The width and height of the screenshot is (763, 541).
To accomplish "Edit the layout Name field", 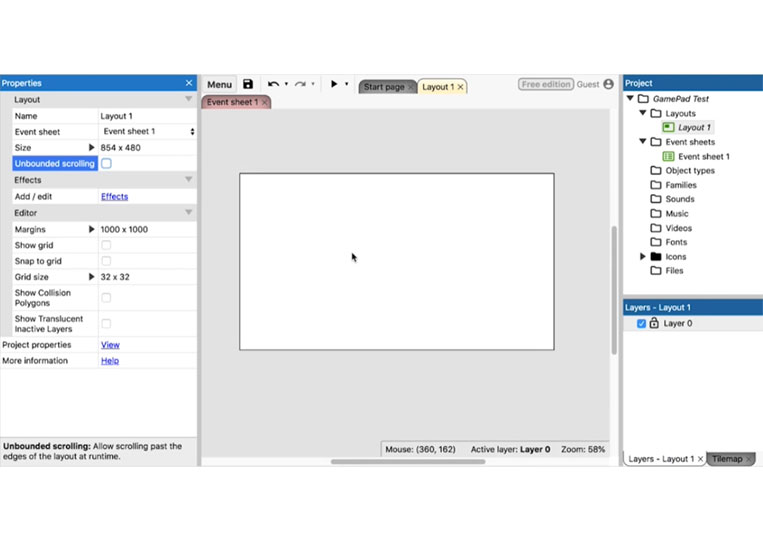I will click(147, 116).
